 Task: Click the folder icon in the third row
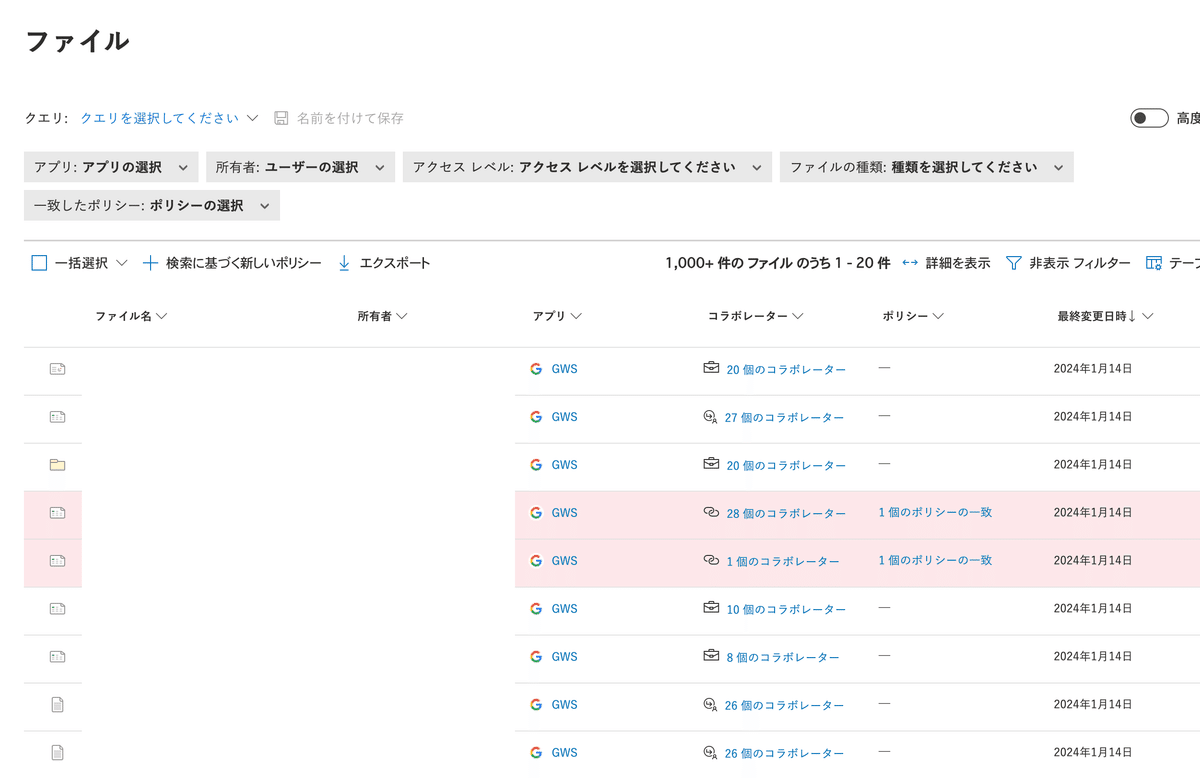pos(57,464)
